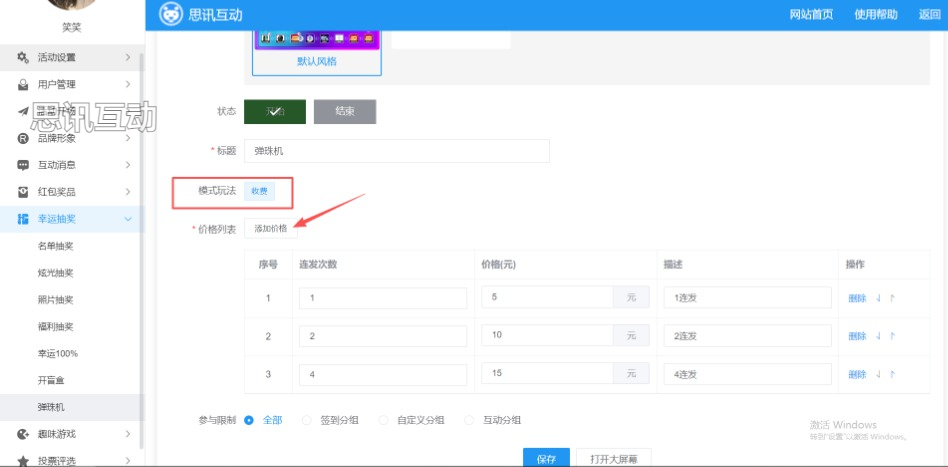Viewport: 948px width, 467px height.
Task: Choose the 自定义分组 radio option
Action: click(x=384, y=420)
